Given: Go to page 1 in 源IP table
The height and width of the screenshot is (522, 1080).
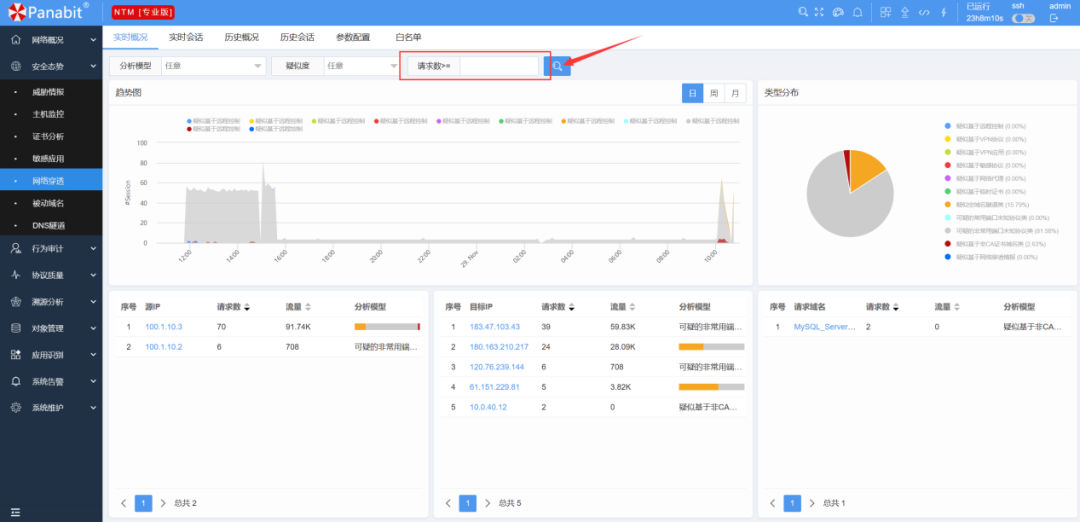Looking at the screenshot, I should click(x=143, y=503).
